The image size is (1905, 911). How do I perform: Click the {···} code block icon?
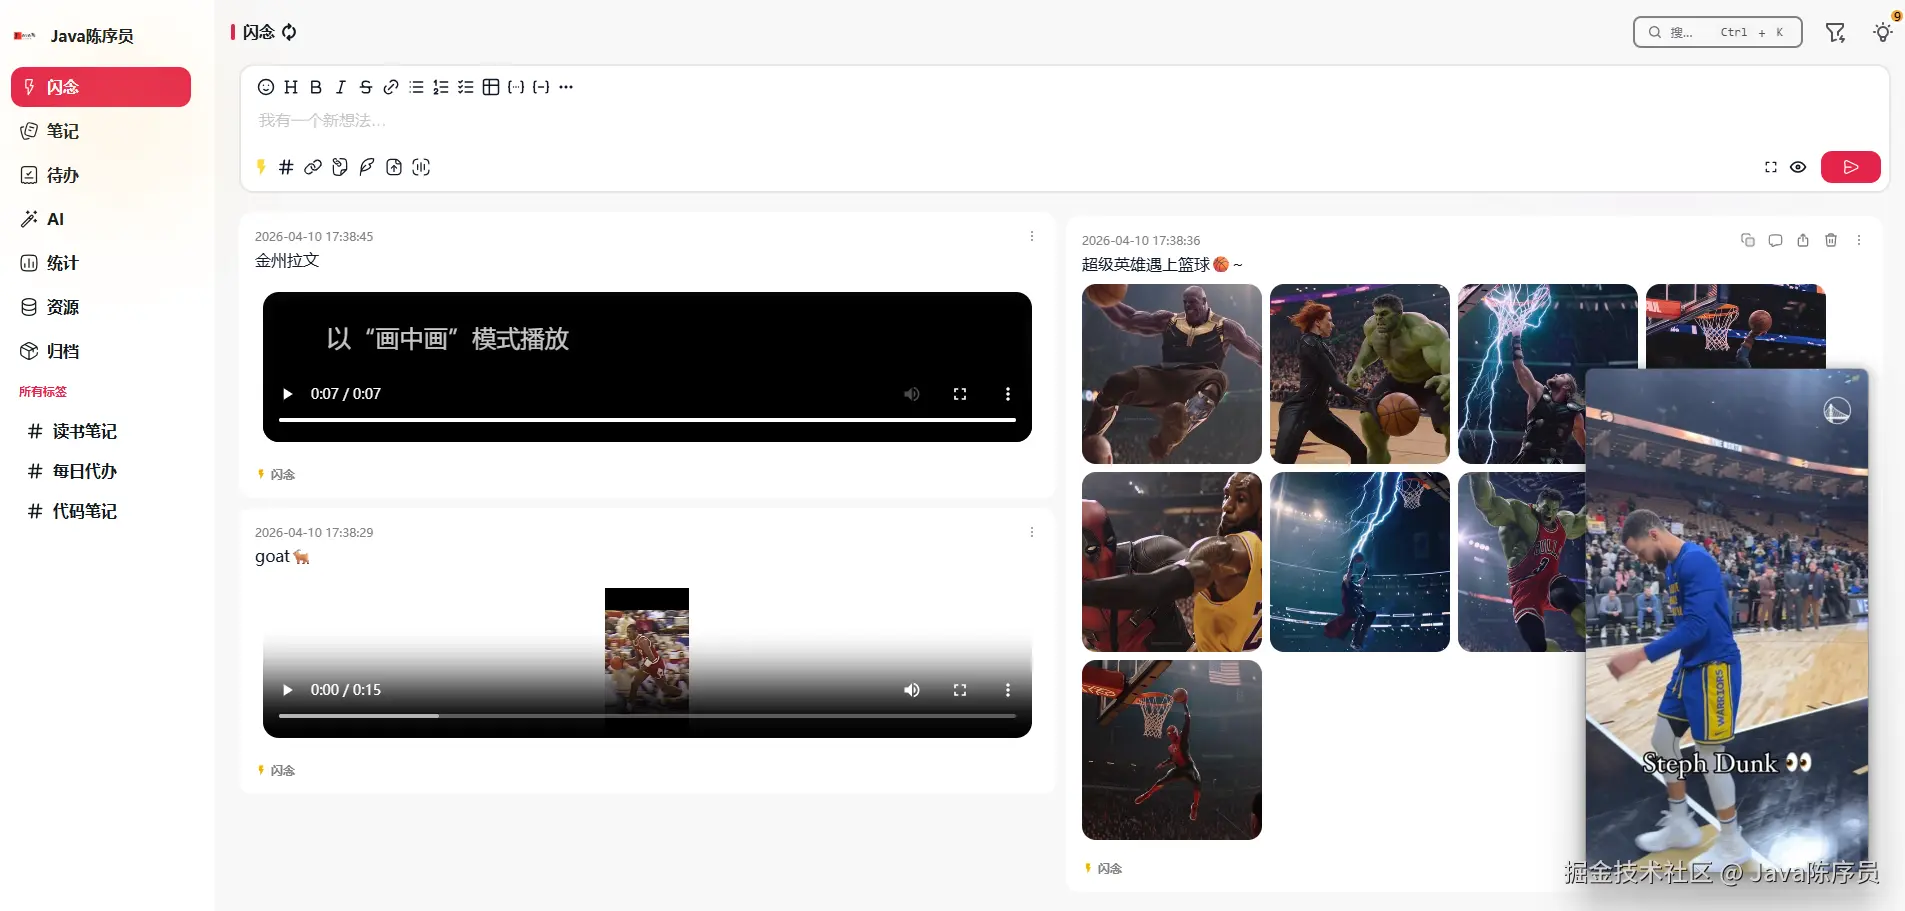[x=516, y=87]
